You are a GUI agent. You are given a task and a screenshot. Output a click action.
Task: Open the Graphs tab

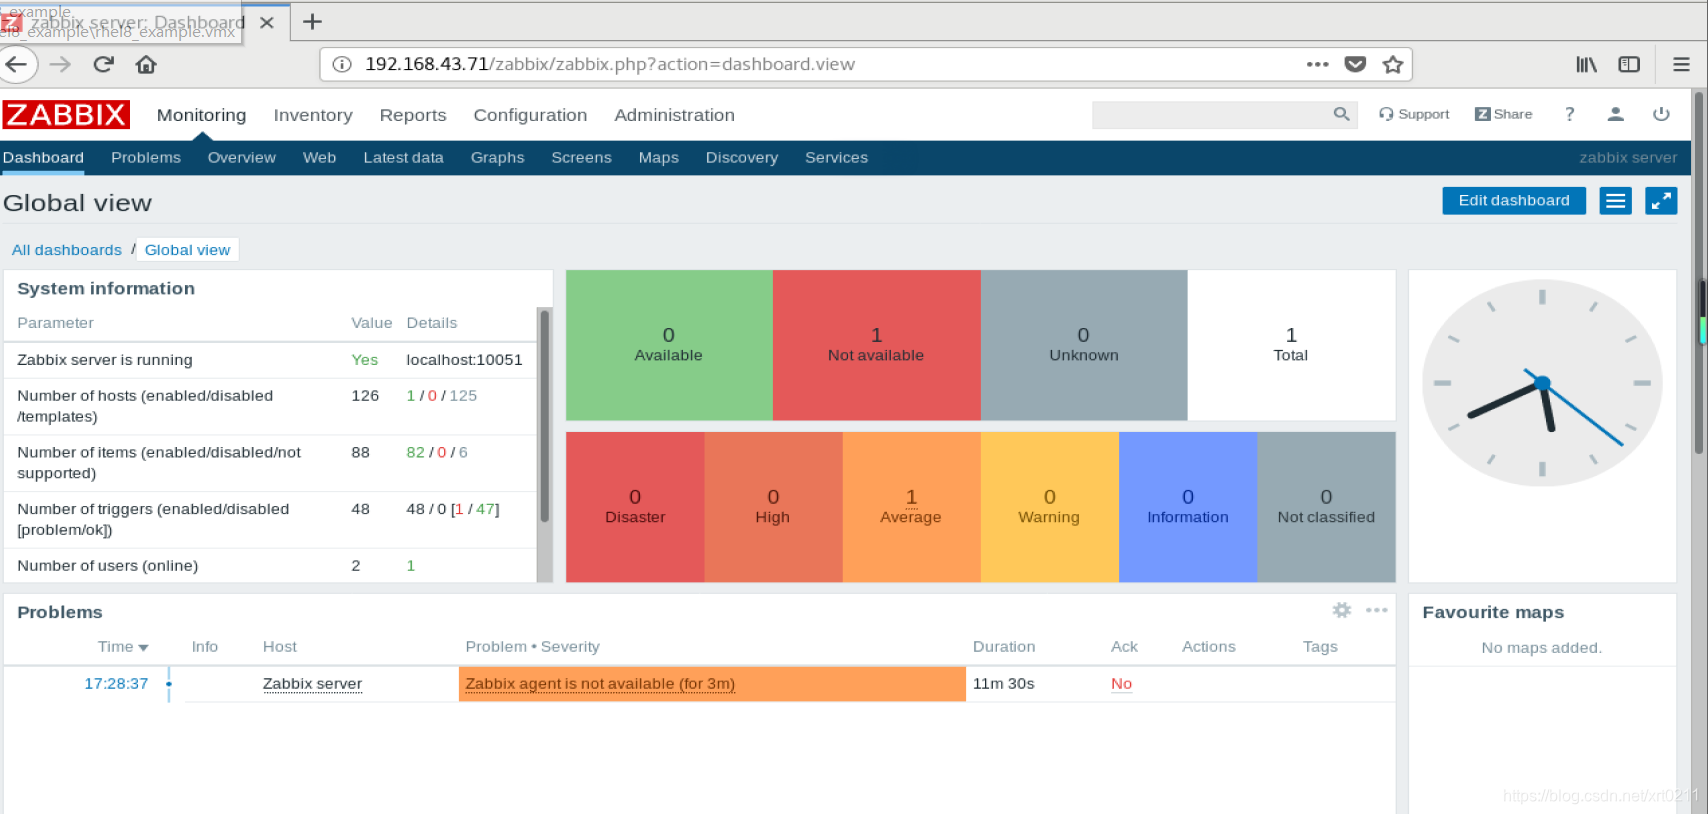coord(497,157)
